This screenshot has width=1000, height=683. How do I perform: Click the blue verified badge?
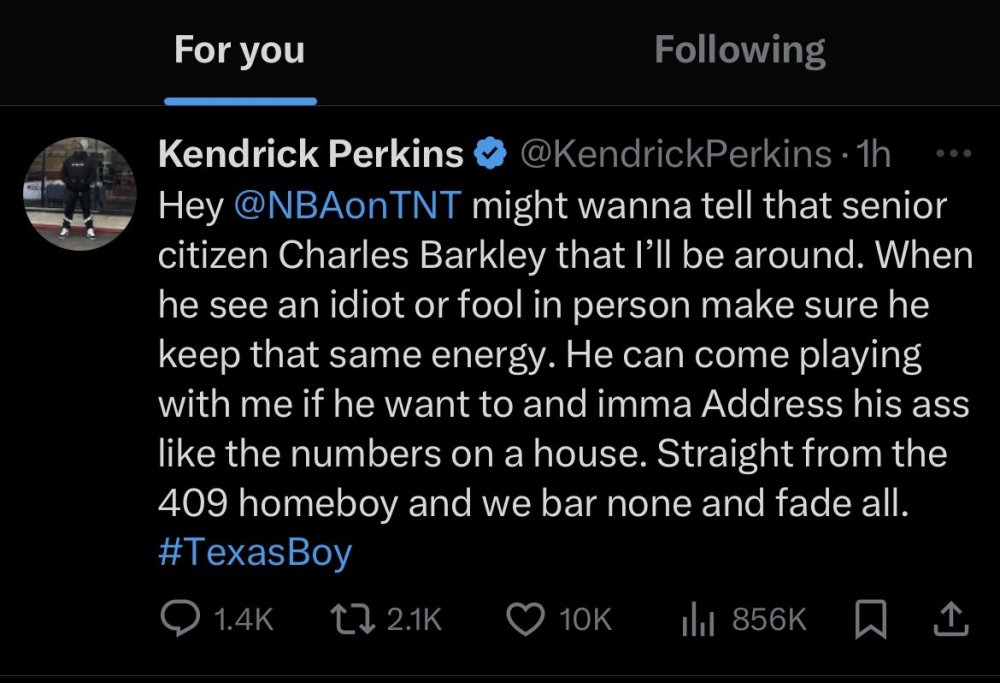(x=489, y=155)
